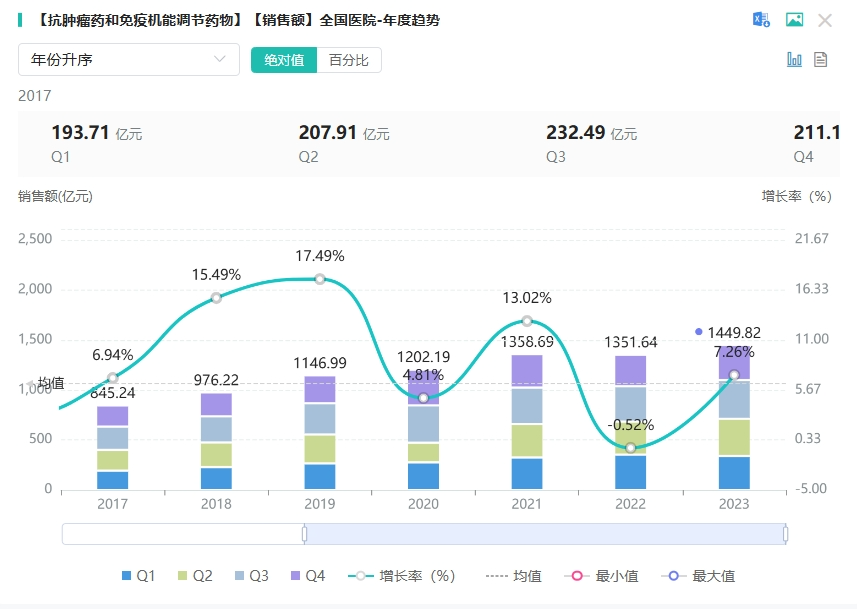Click the 2018 Q2 green bar segment
Viewport: 857px width, 609px height.
pyautogui.click(x=216, y=455)
